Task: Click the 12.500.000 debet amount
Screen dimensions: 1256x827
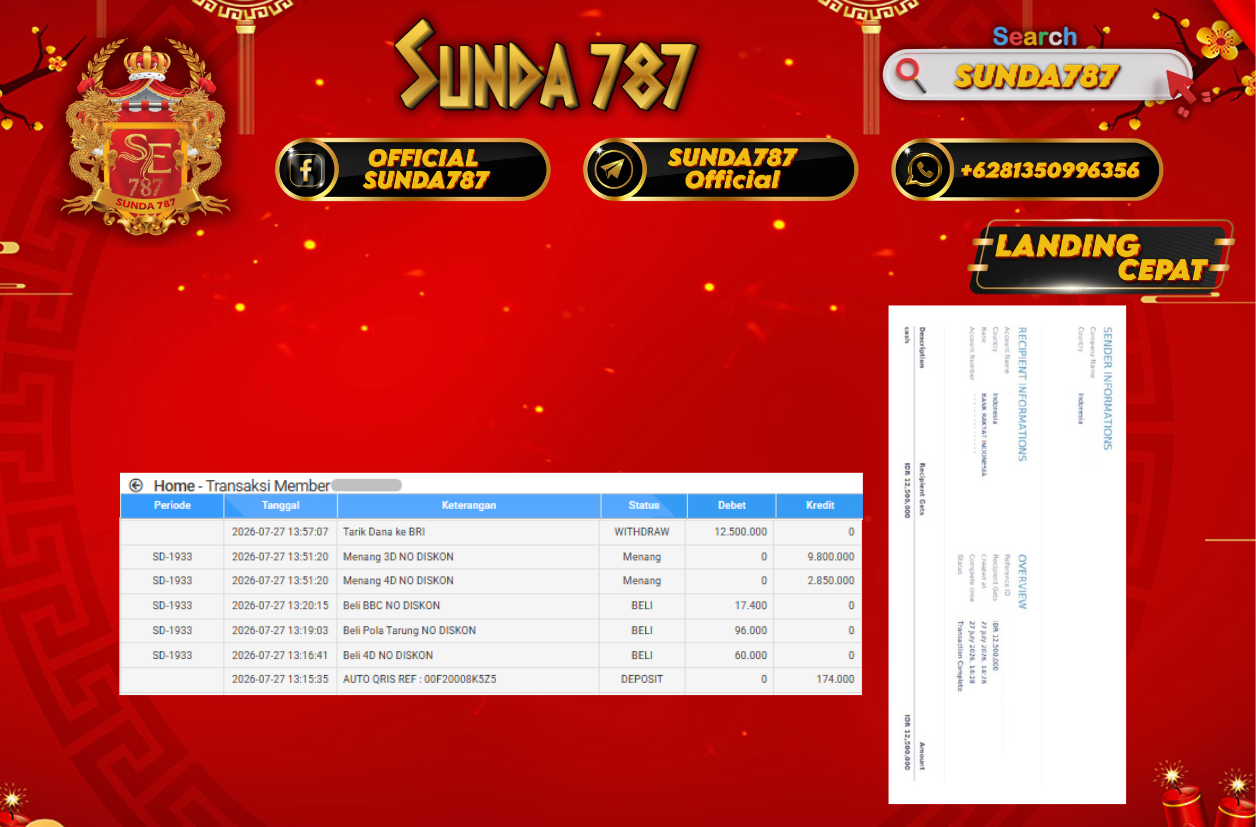Action: 741,532
